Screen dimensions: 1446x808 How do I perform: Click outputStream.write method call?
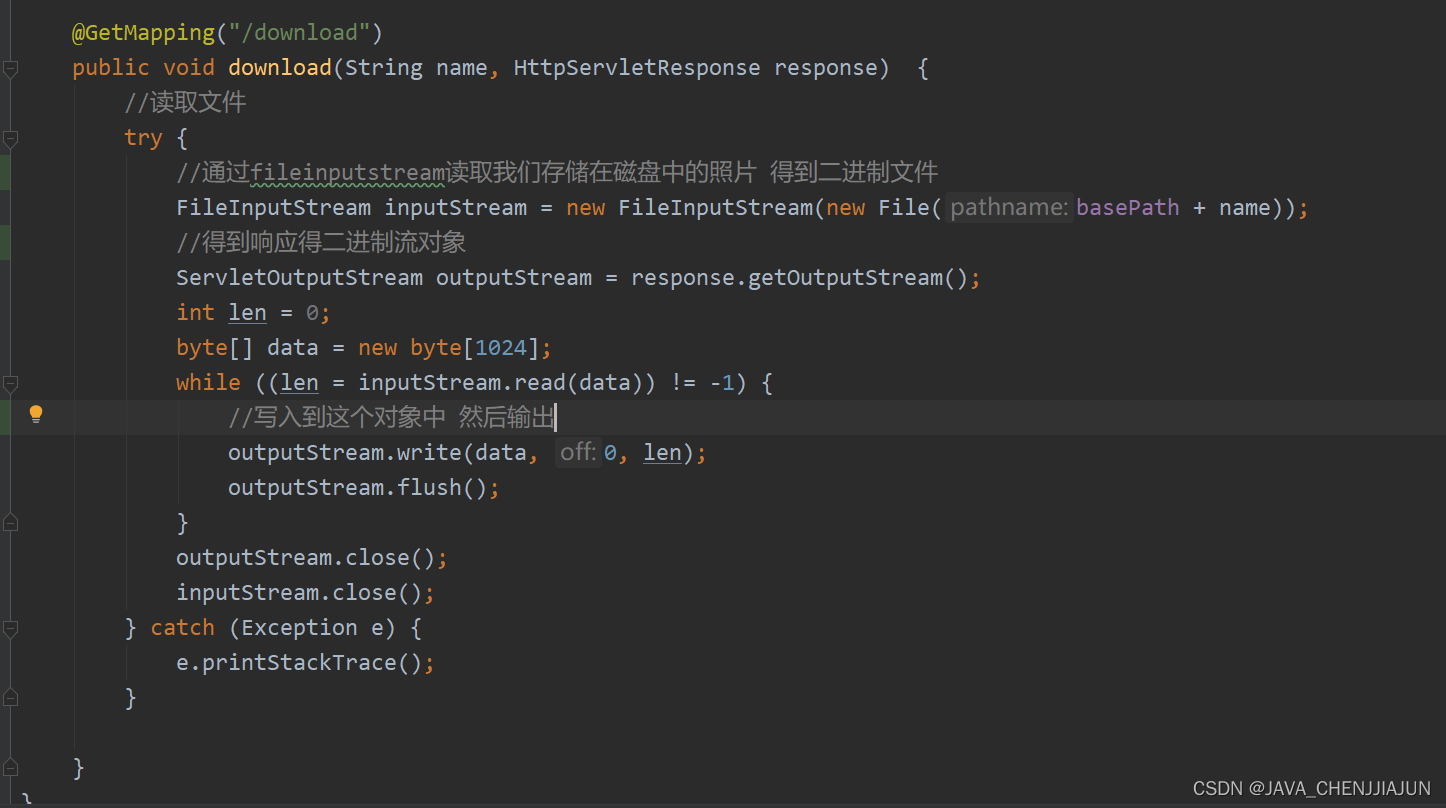pyautogui.click(x=344, y=453)
